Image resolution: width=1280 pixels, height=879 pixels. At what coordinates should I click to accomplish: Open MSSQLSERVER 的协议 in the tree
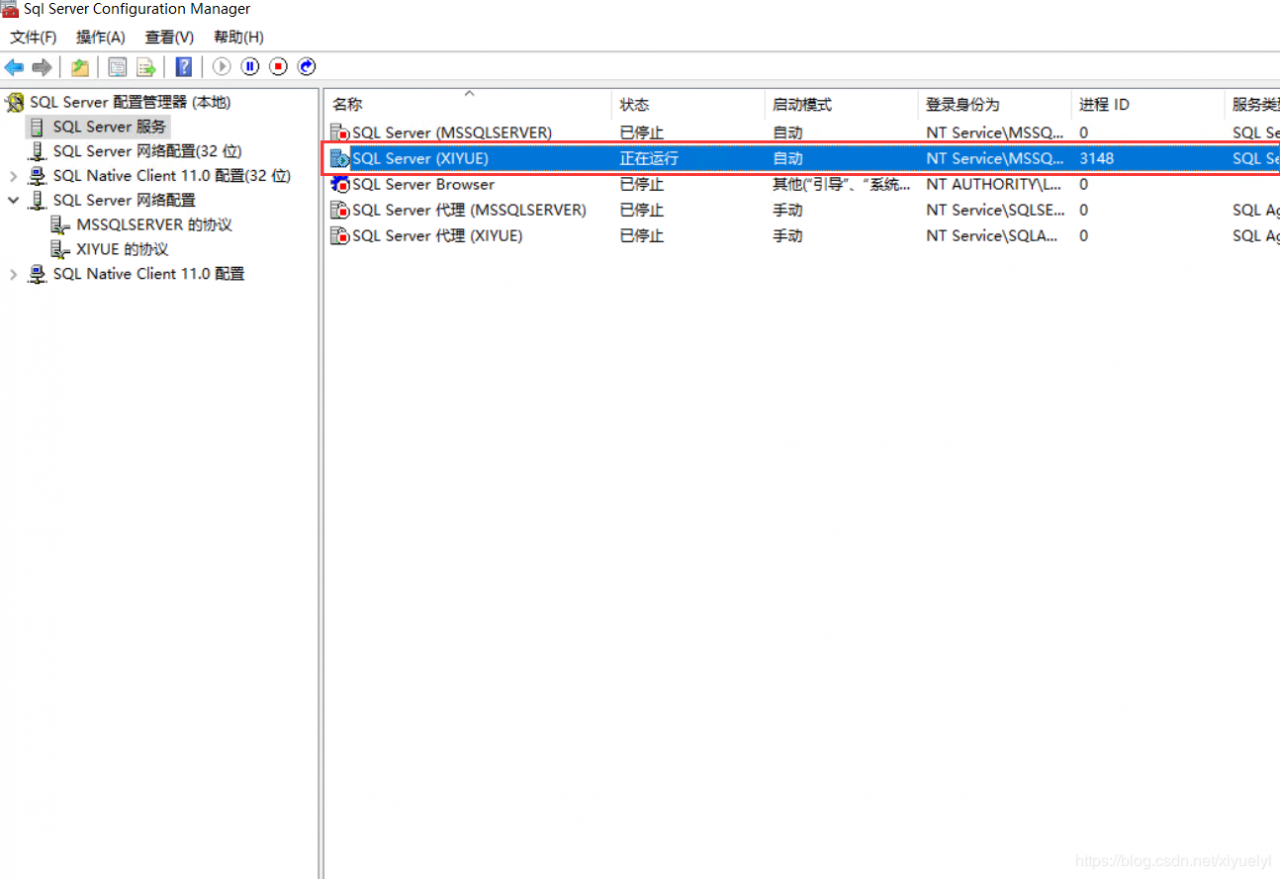click(x=154, y=225)
